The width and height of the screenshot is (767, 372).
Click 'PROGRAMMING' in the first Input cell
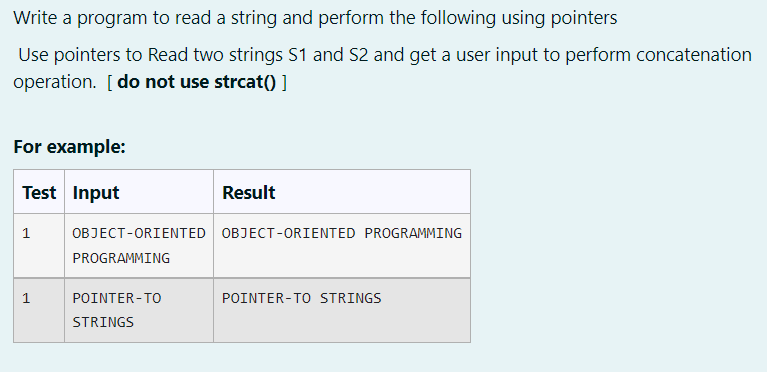(121, 257)
